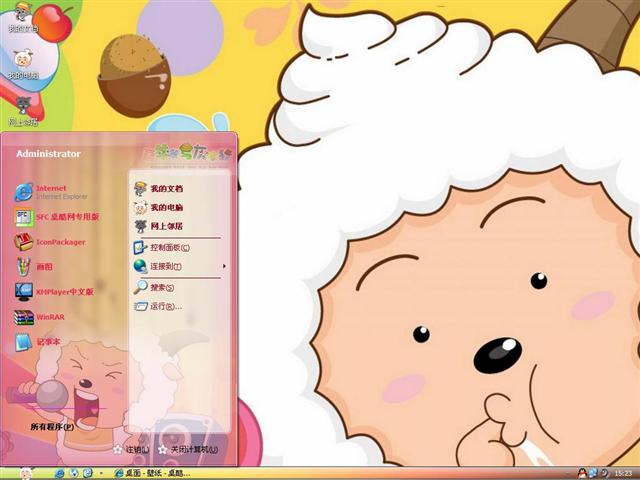Launch KMPlayer中文版 from the Start menu
Image resolution: width=640 pixels, height=480 pixels.
click(x=54, y=292)
